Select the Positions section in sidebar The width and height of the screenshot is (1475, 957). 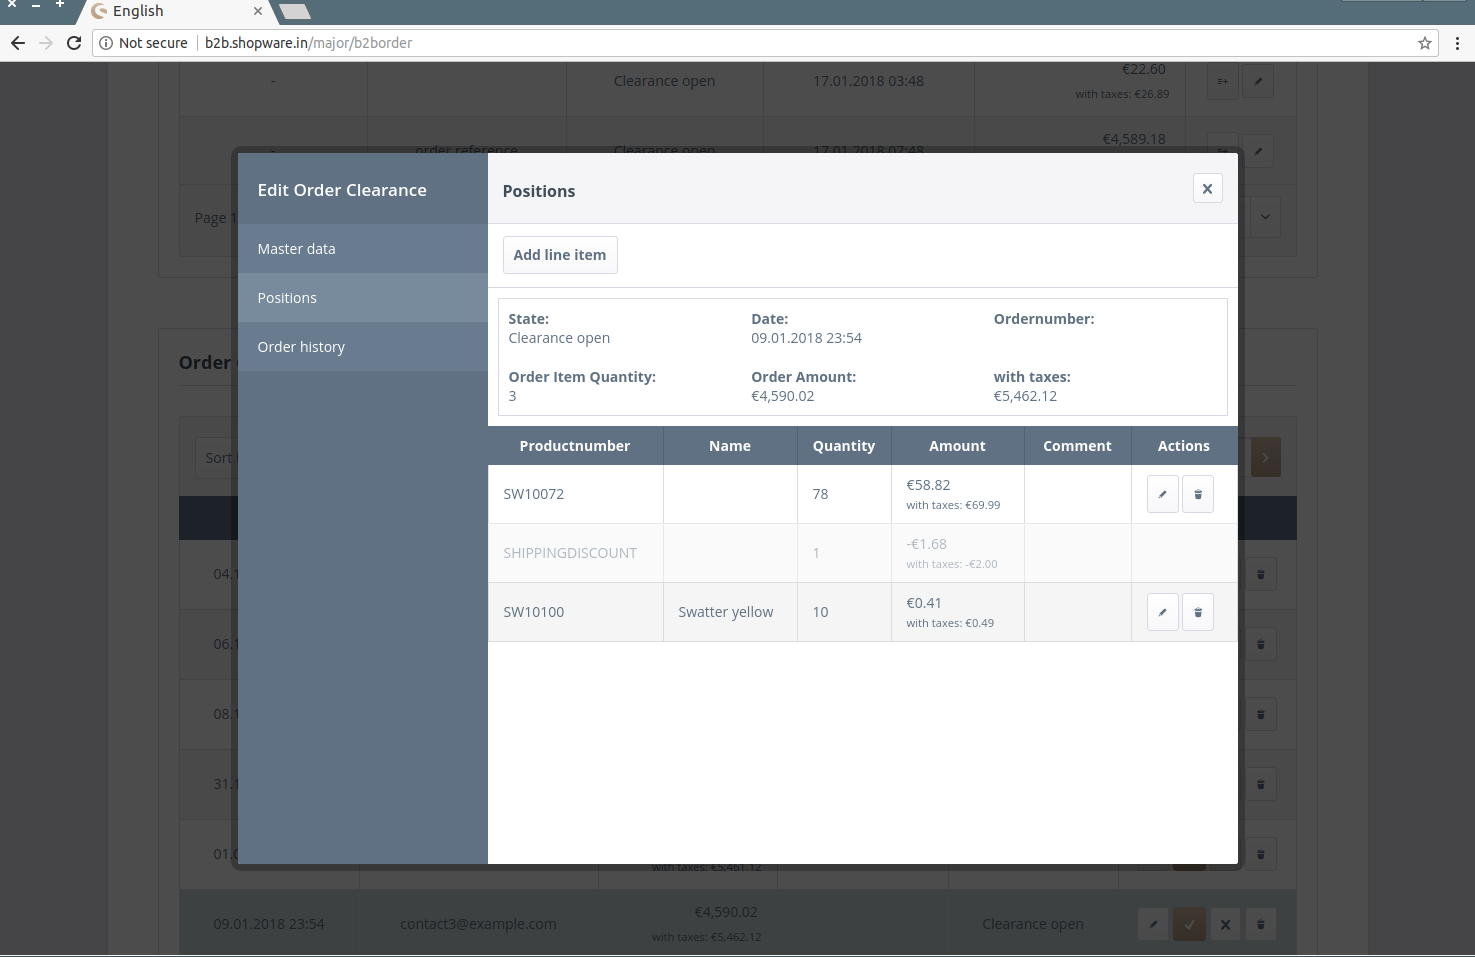pyautogui.click(x=287, y=298)
